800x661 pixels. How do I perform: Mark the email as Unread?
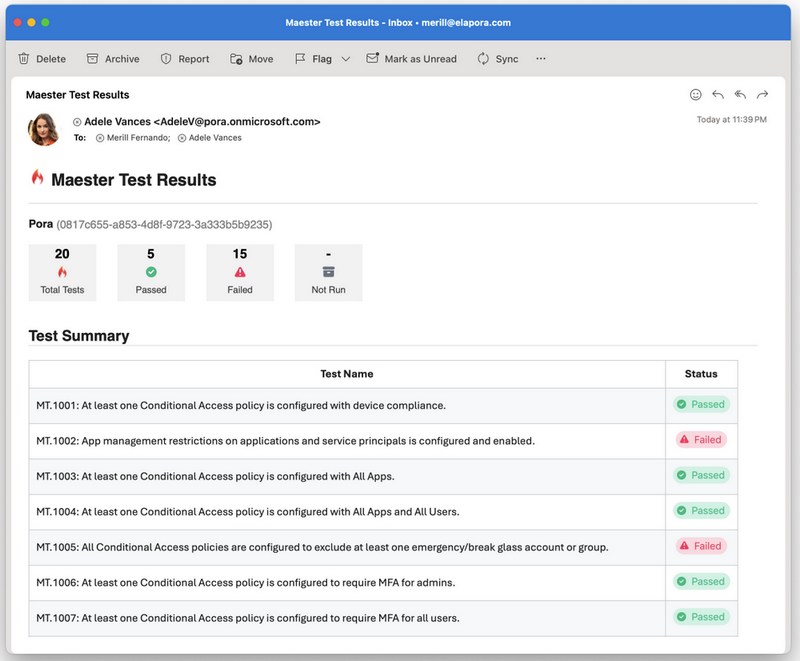[411, 59]
